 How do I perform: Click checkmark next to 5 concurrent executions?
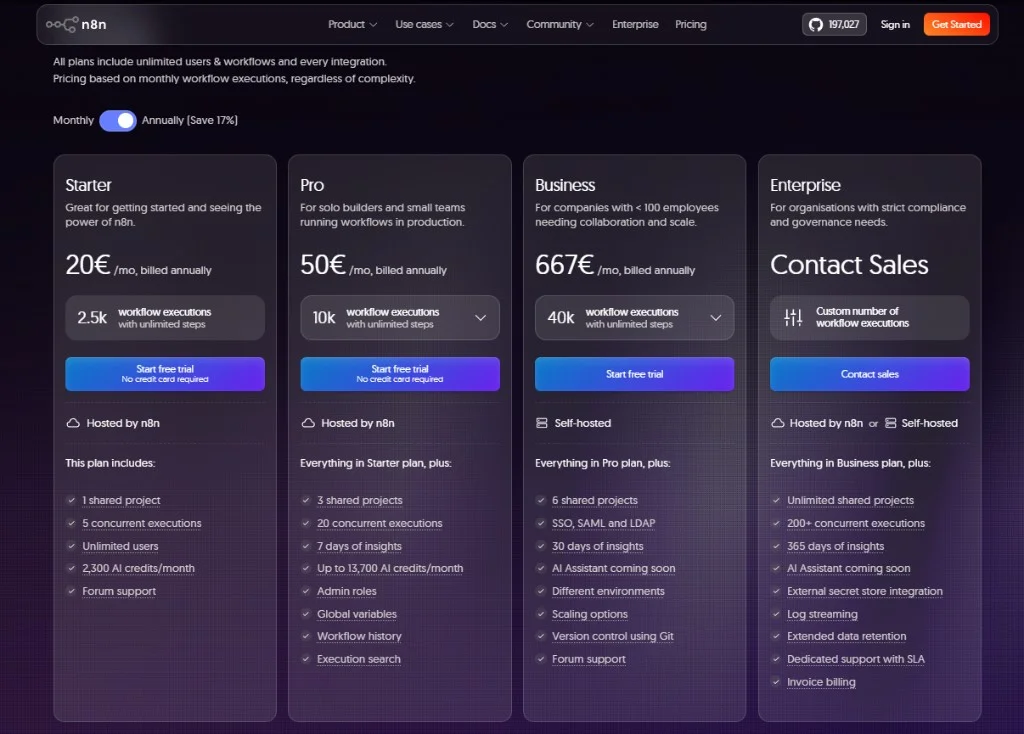[71, 523]
